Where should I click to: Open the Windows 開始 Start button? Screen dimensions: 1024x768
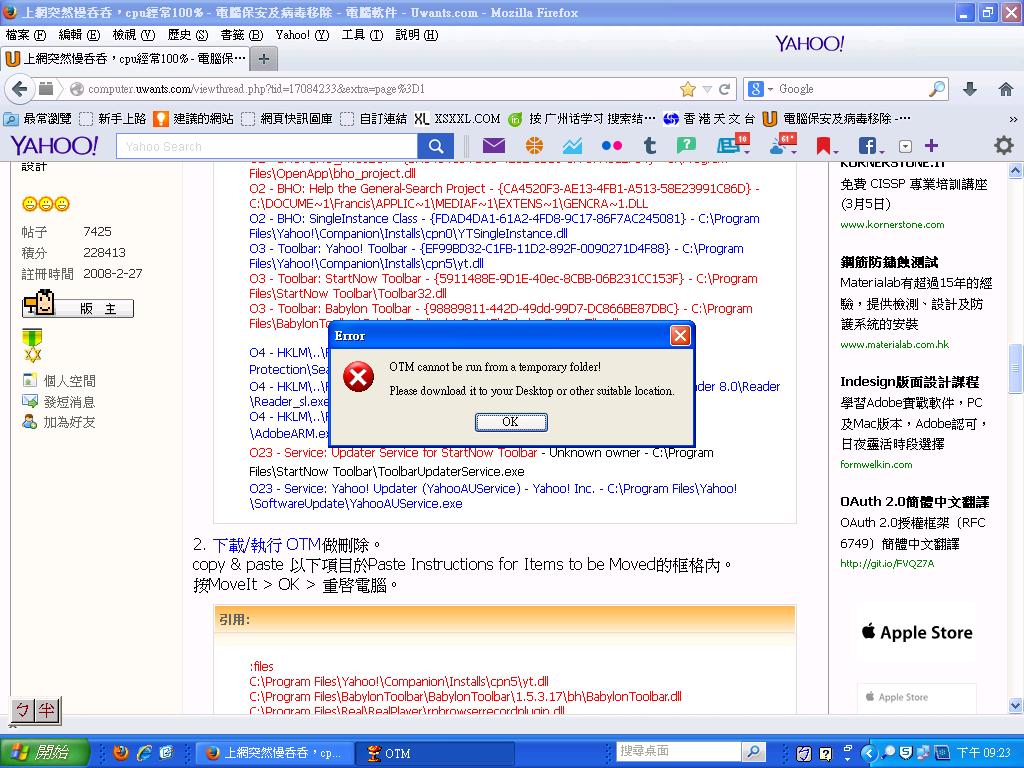(43, 753)
